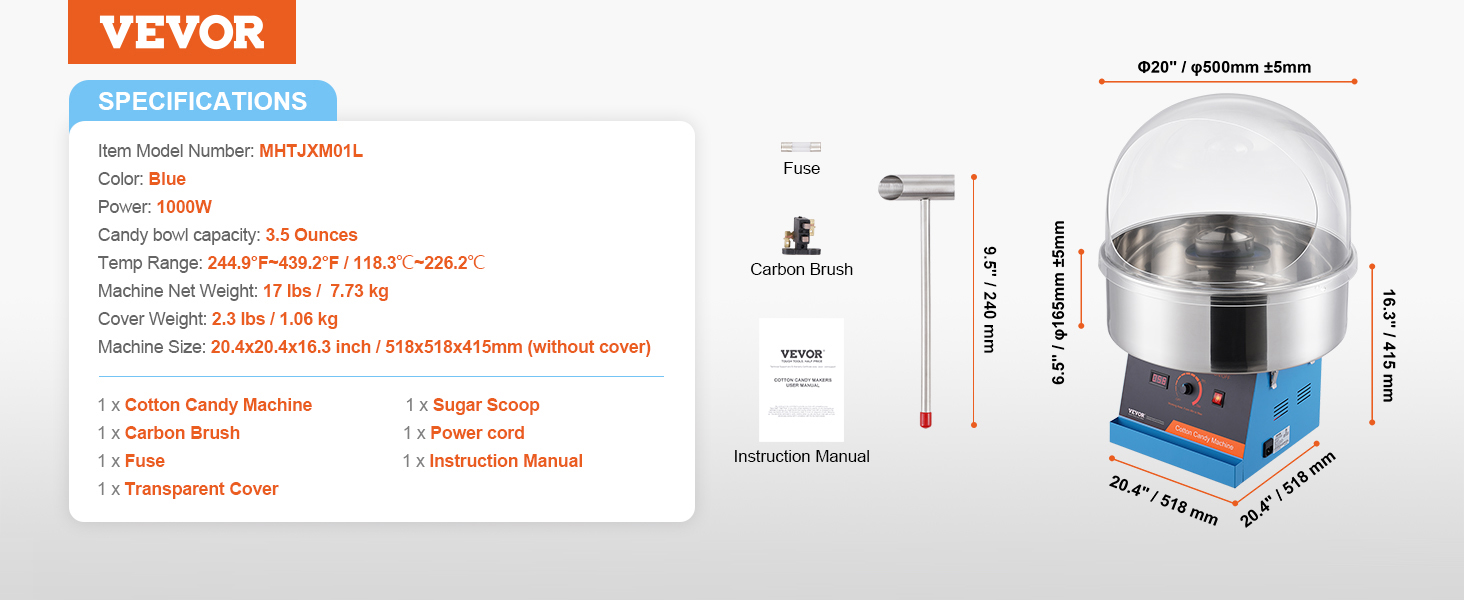This screenshot has height=600, width=1464.
Task: Select the fuse image
Action: [x=801, y=147]
